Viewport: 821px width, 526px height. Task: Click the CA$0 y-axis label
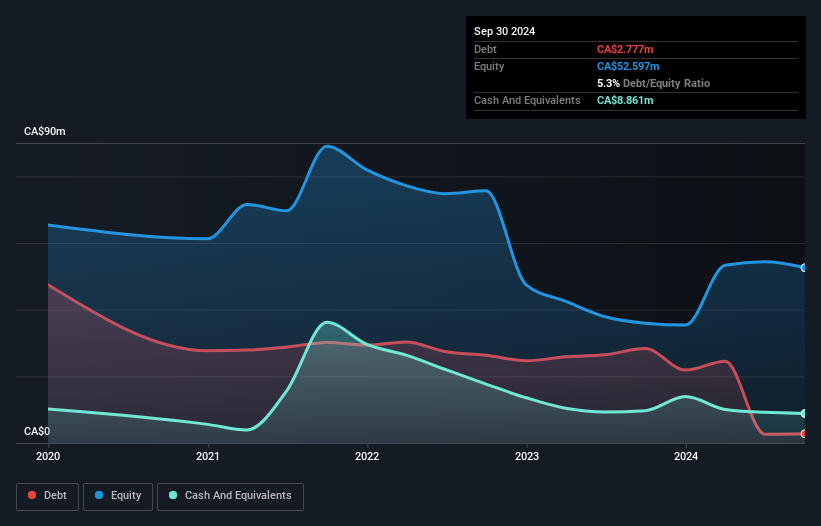37,431
